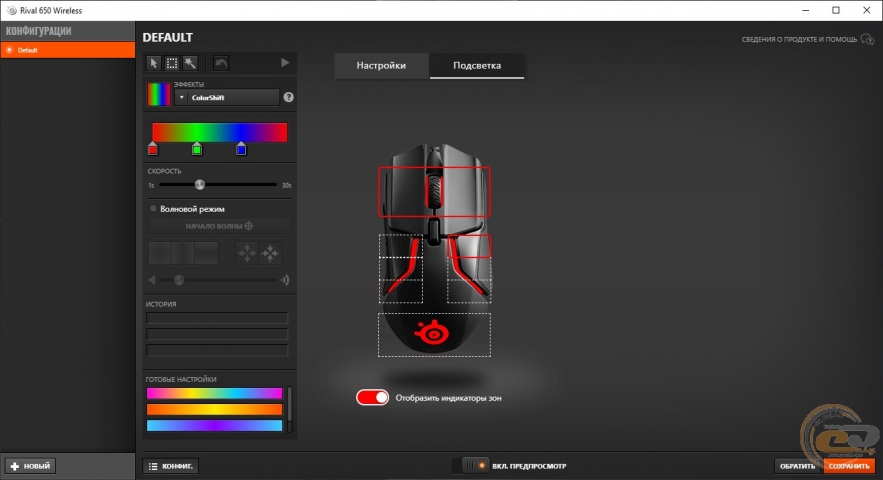Viewport: 883px width, 480px height.
Task: Apply the orange-yellow preset gradient
Action: (215, 410)
